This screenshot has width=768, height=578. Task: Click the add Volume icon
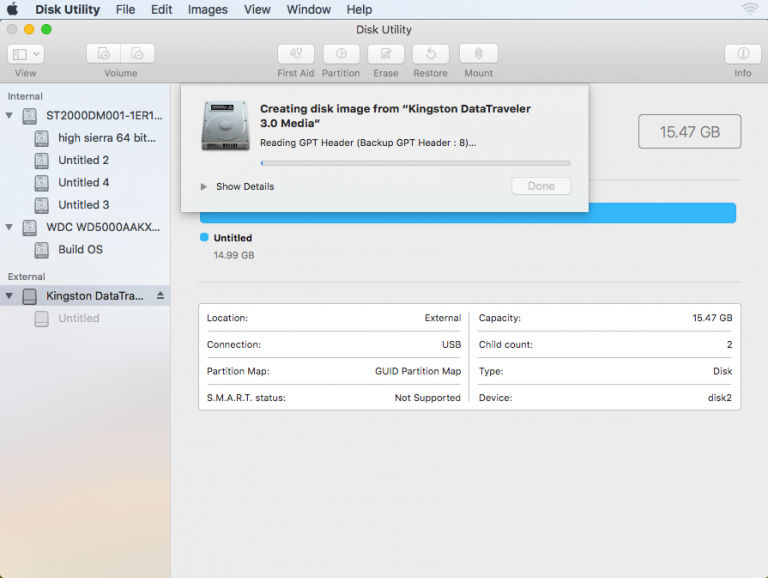point(104,54)
